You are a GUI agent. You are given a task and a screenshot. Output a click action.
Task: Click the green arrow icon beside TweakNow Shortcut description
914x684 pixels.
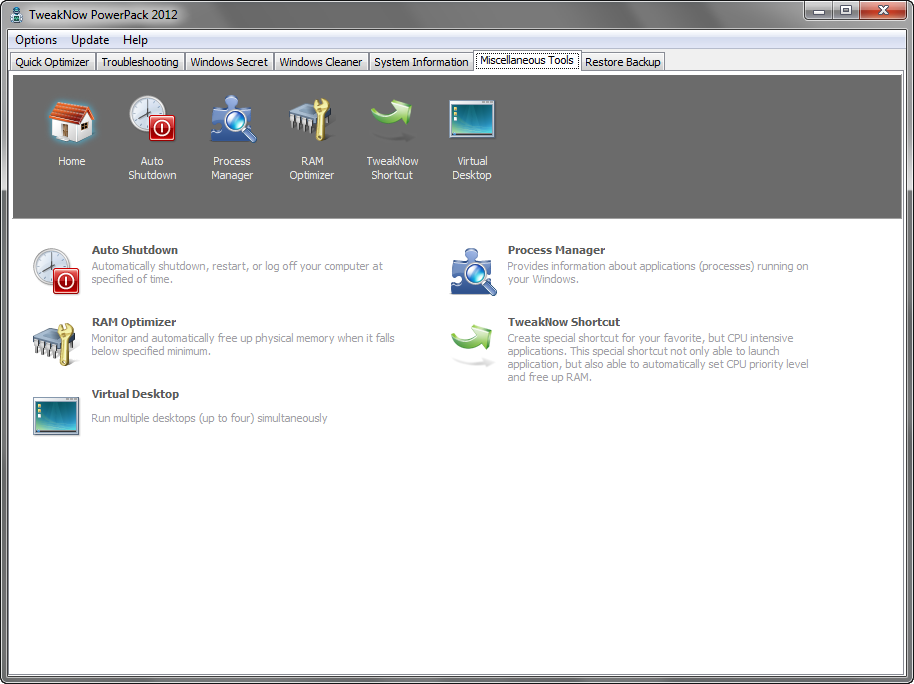pos(473,344)
